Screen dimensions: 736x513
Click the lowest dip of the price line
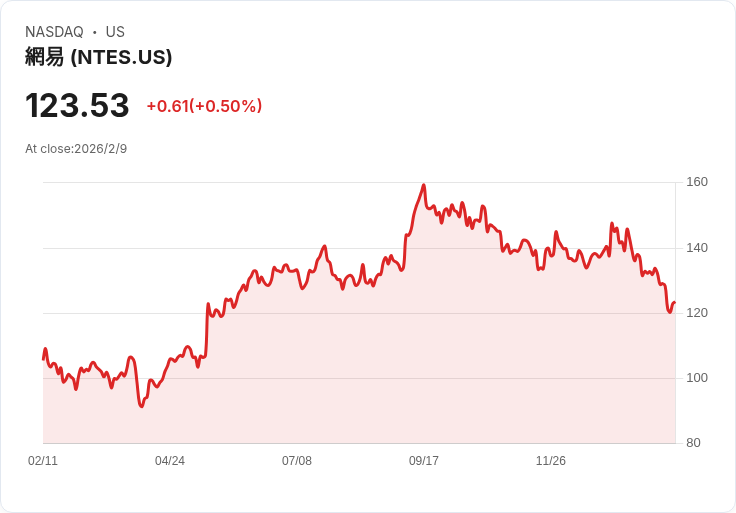pos(142,406)
